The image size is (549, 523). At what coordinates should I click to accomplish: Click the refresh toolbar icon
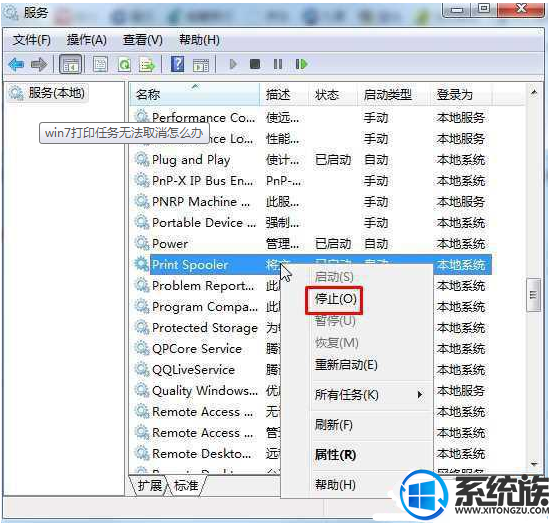tap(124, 64)
